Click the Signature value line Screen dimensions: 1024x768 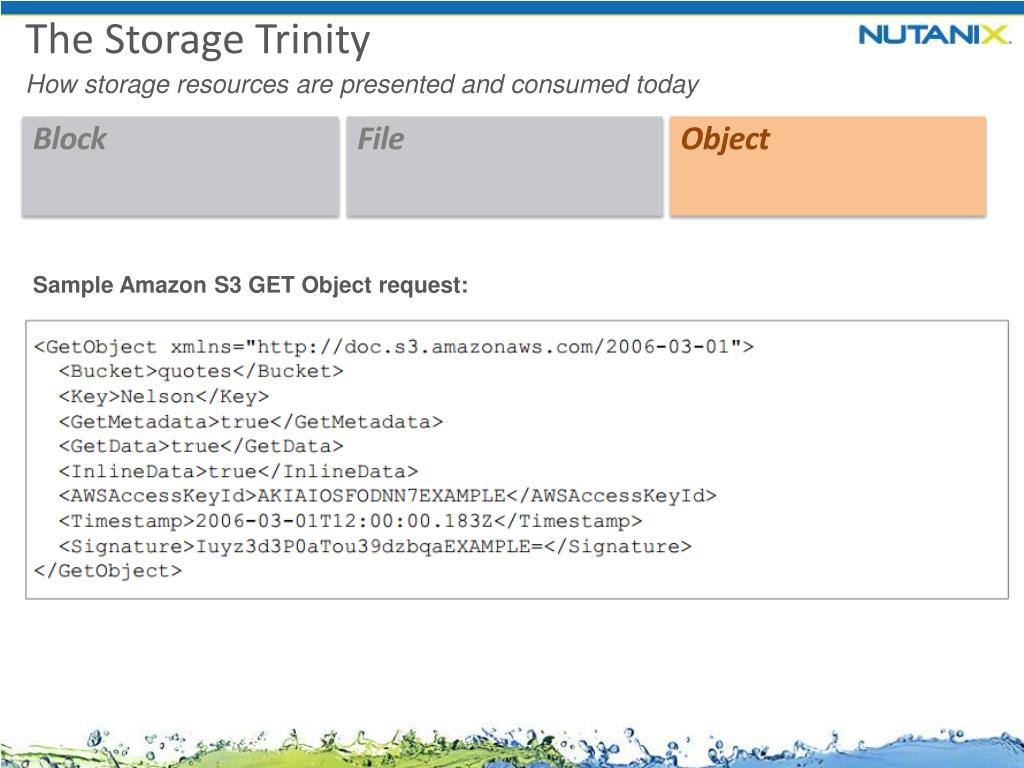click(x=375, y=546)
